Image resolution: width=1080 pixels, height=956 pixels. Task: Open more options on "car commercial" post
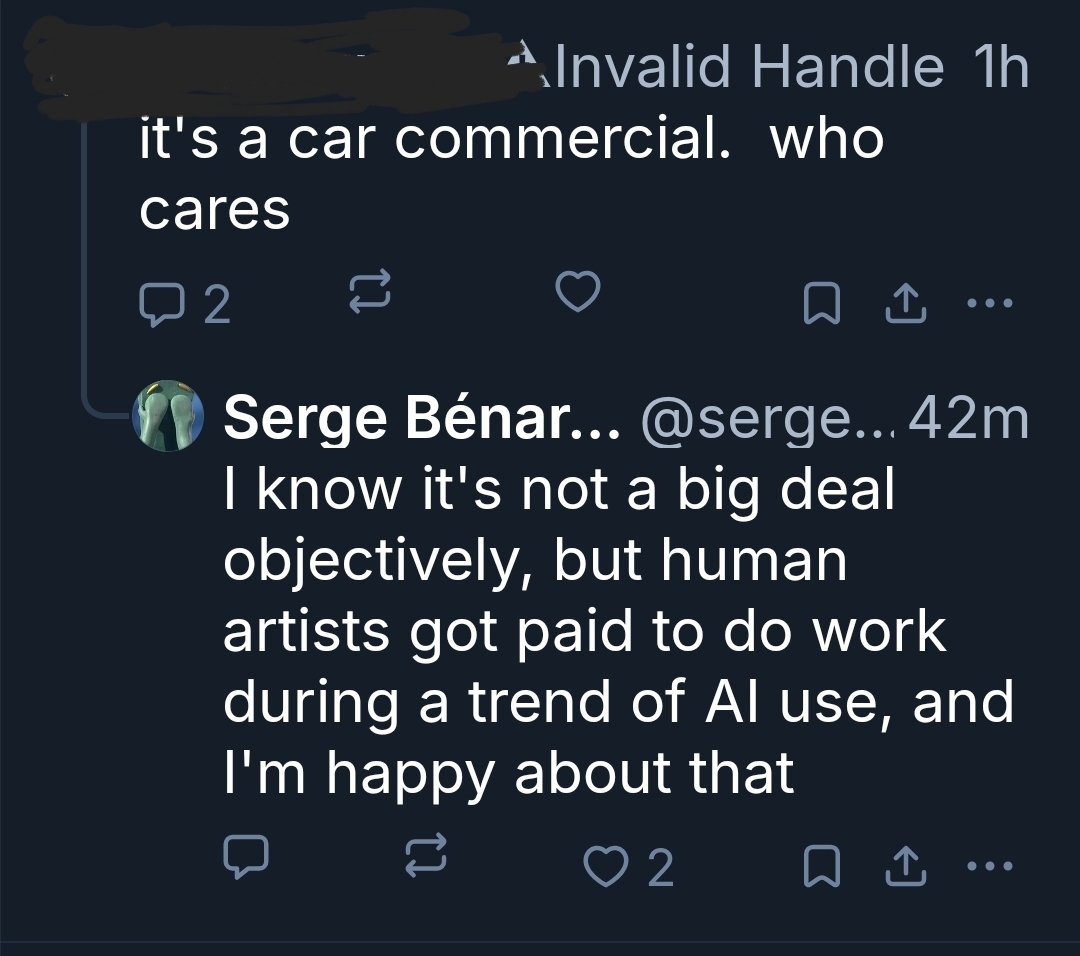(990, 302)
